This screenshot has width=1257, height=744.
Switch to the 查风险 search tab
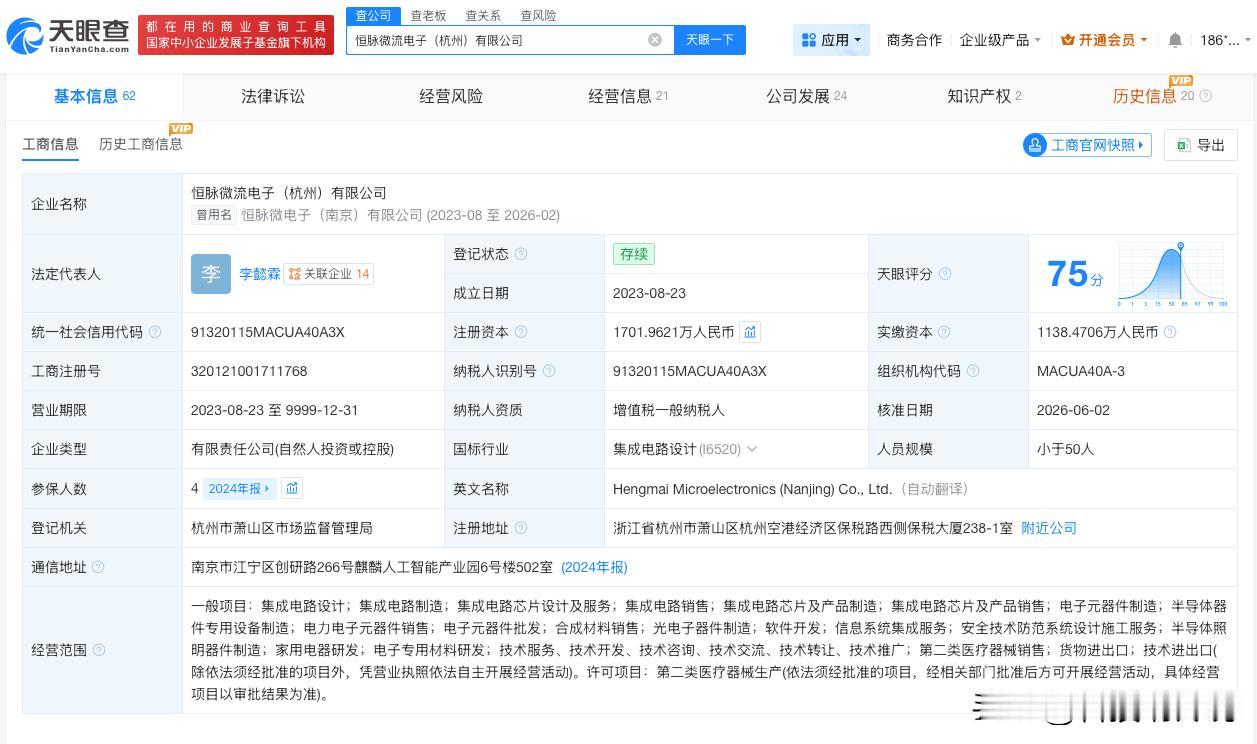click(538, 16)
